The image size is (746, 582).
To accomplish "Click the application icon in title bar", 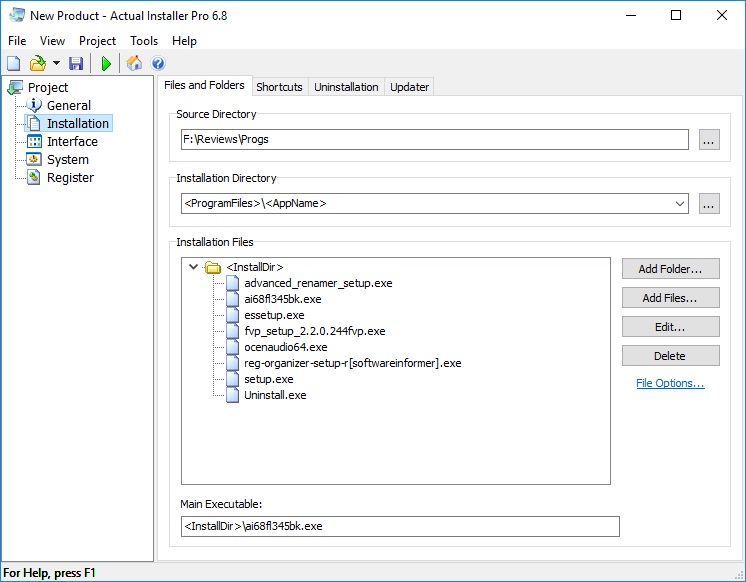I will click(17, 15).
